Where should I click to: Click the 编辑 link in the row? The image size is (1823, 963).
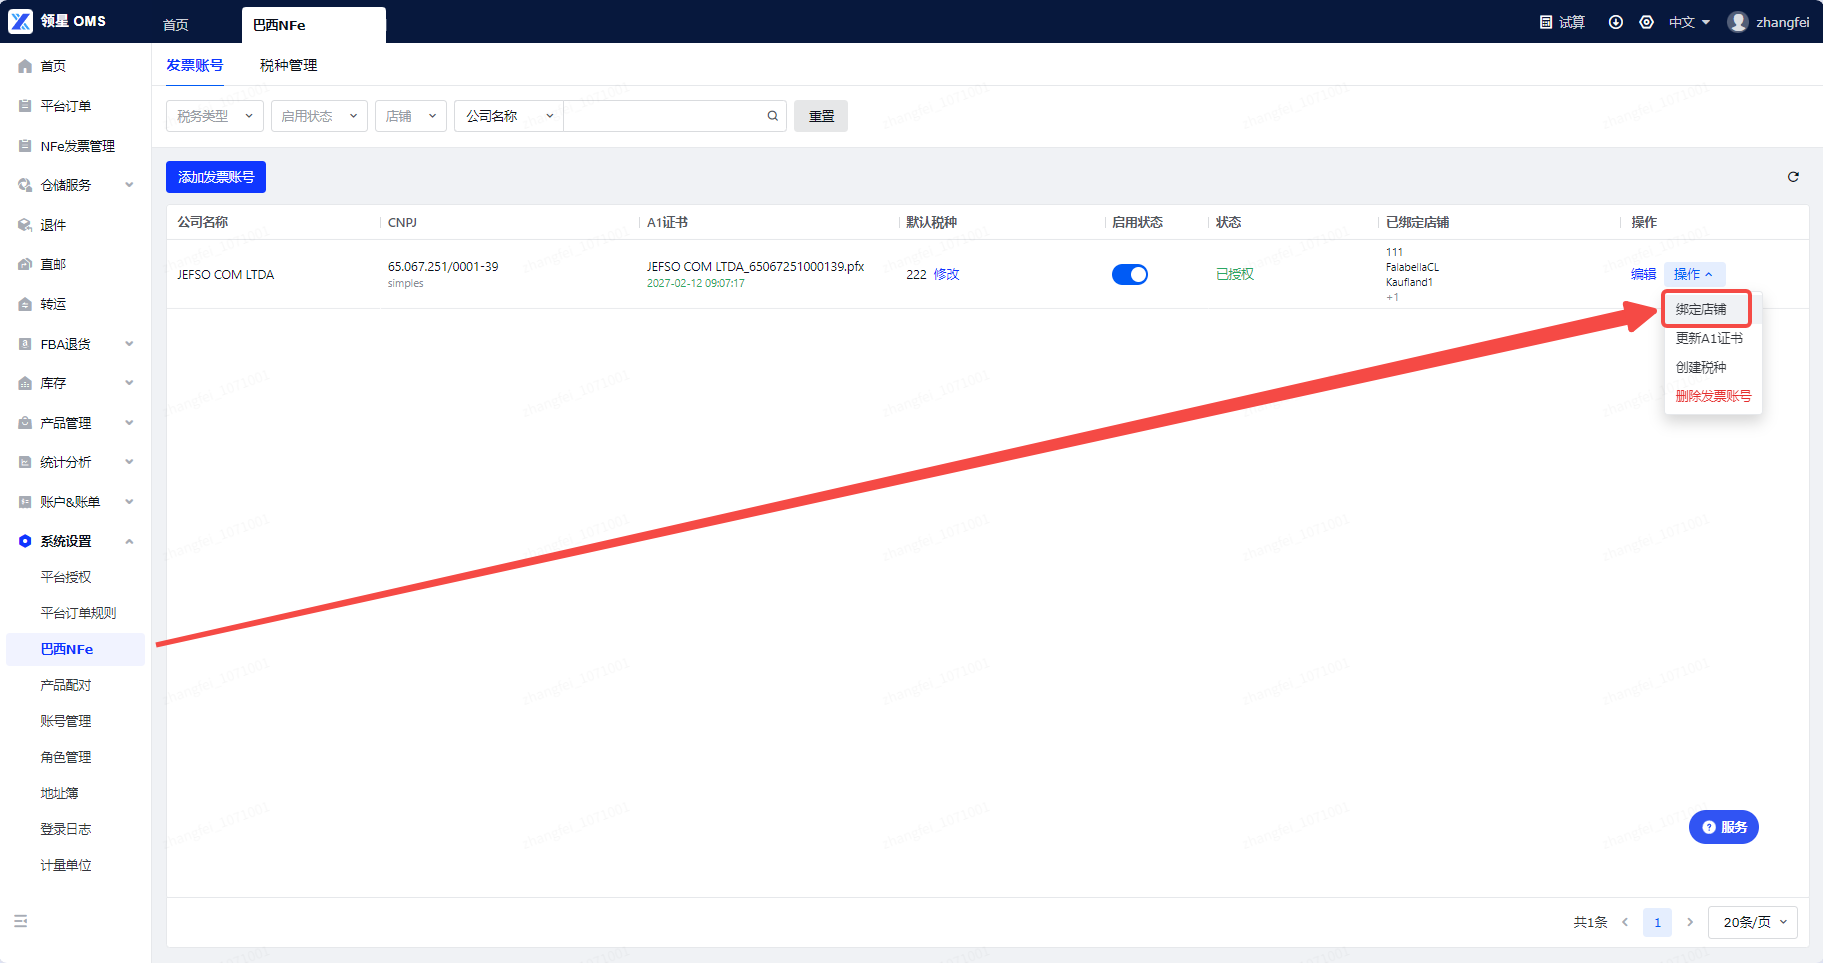1643,274
